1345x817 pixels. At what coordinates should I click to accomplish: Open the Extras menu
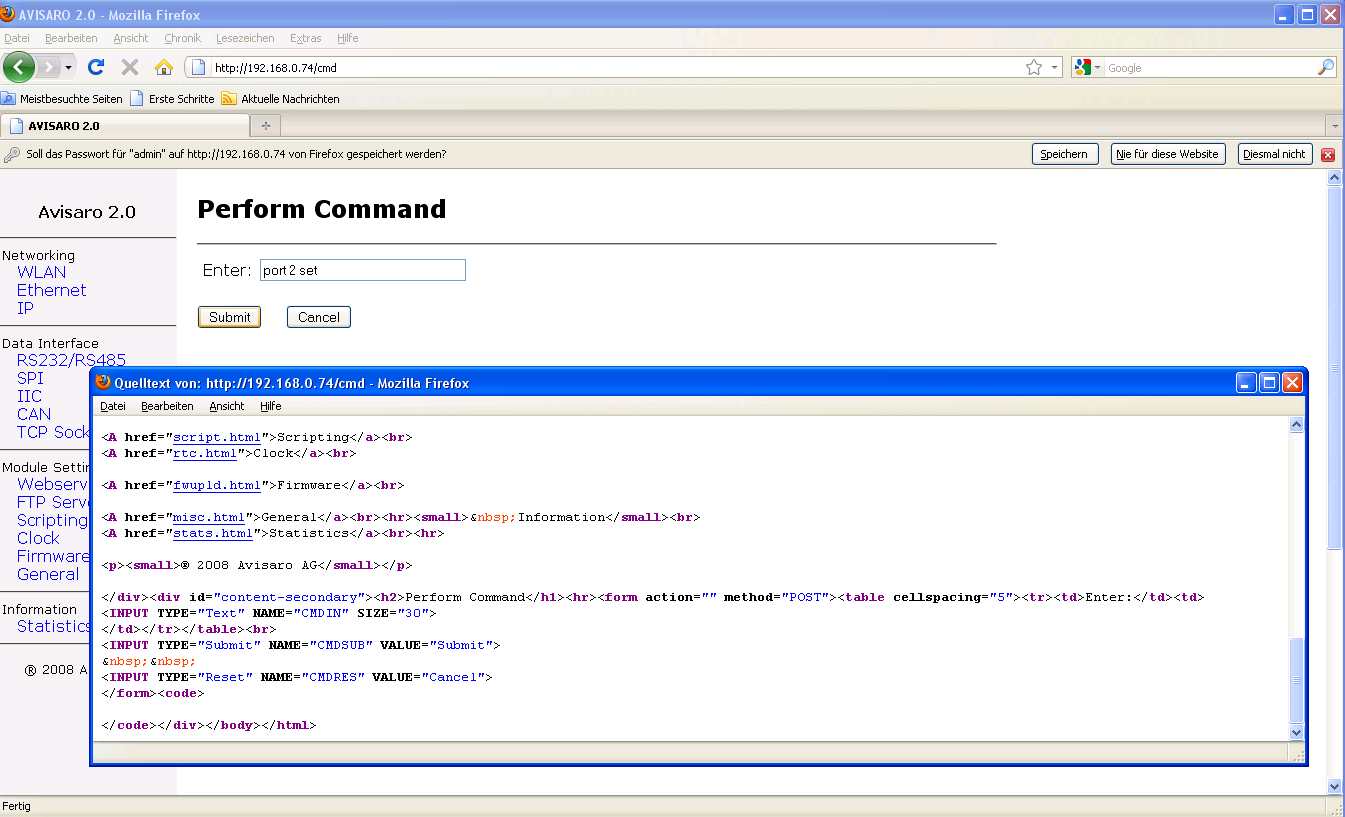[x=306, y=38]
